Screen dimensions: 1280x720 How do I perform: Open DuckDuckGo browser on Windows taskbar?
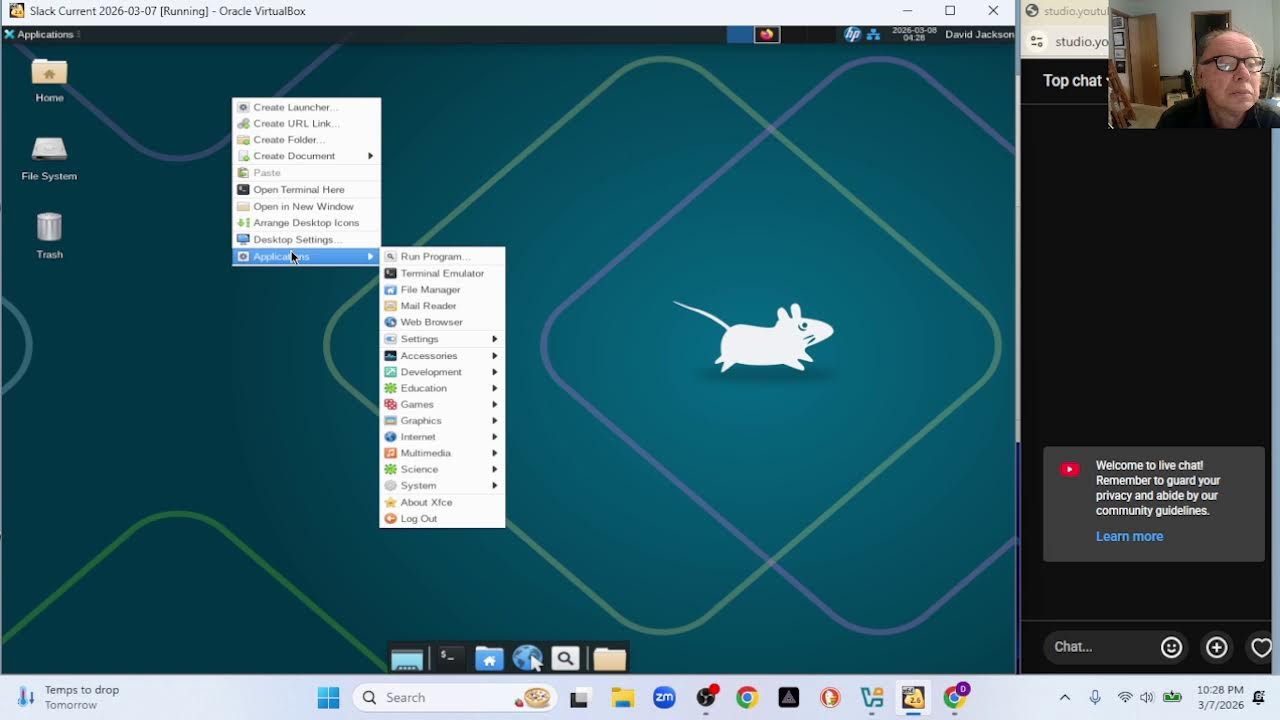pyautogui.click(x=830, y=698)
